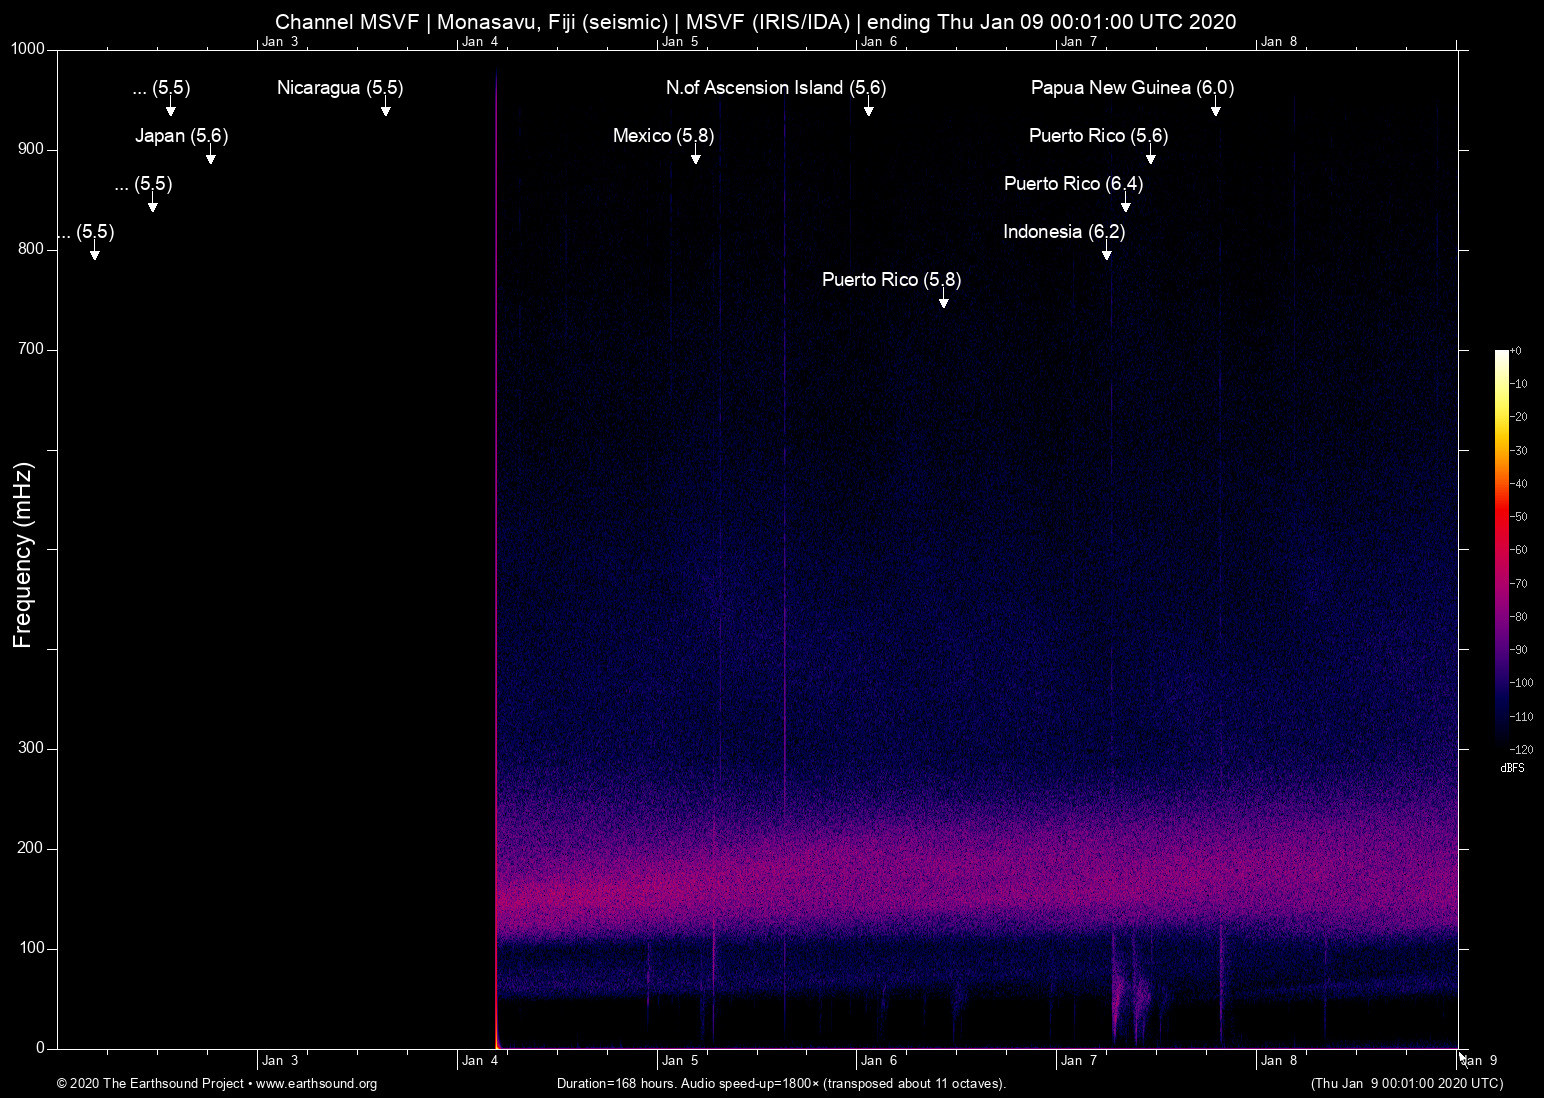The image size is (1544, 1098).
Task: Click the Jan 7 label on top axis
Action: pos(1080,42)
